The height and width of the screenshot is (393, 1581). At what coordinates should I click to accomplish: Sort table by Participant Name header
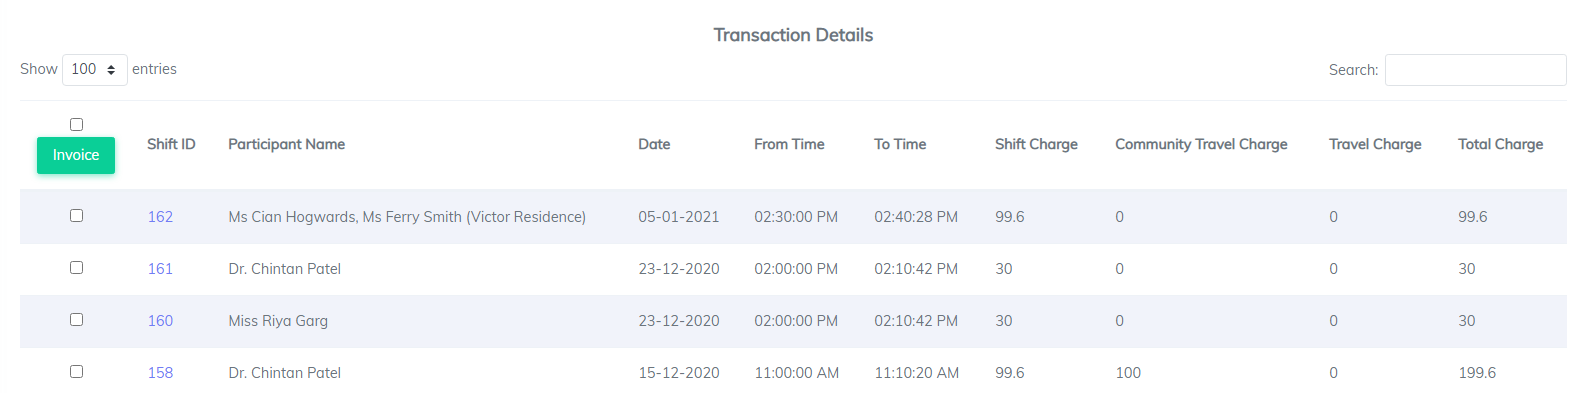pos(286,144)
